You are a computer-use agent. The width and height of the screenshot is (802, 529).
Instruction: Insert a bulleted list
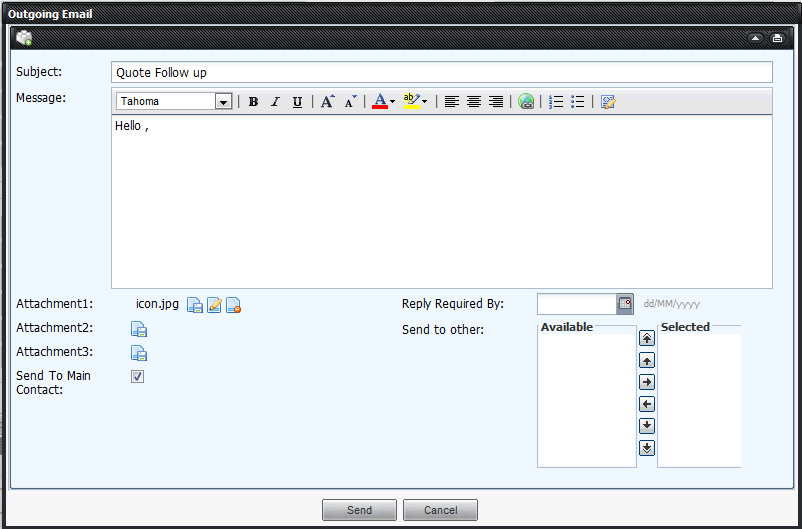pos(578,102)
